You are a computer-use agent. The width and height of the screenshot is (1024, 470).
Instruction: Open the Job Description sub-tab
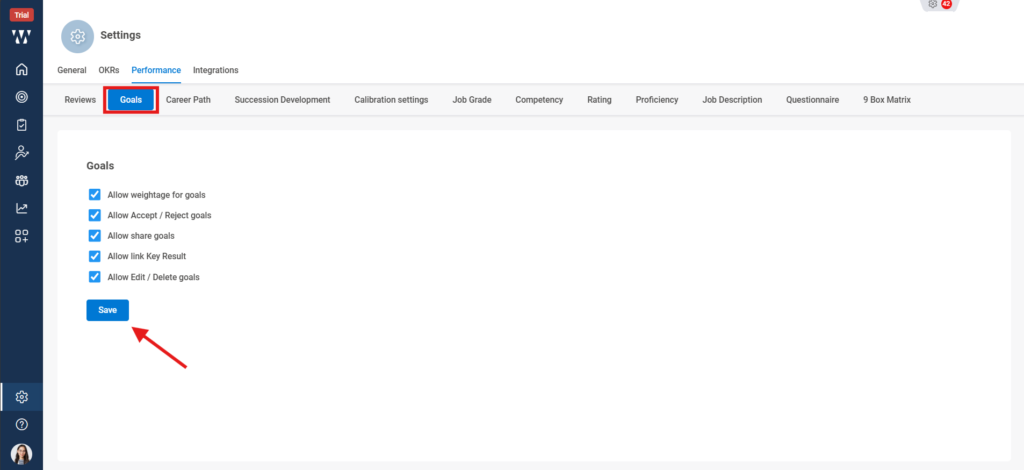point(732,100)
